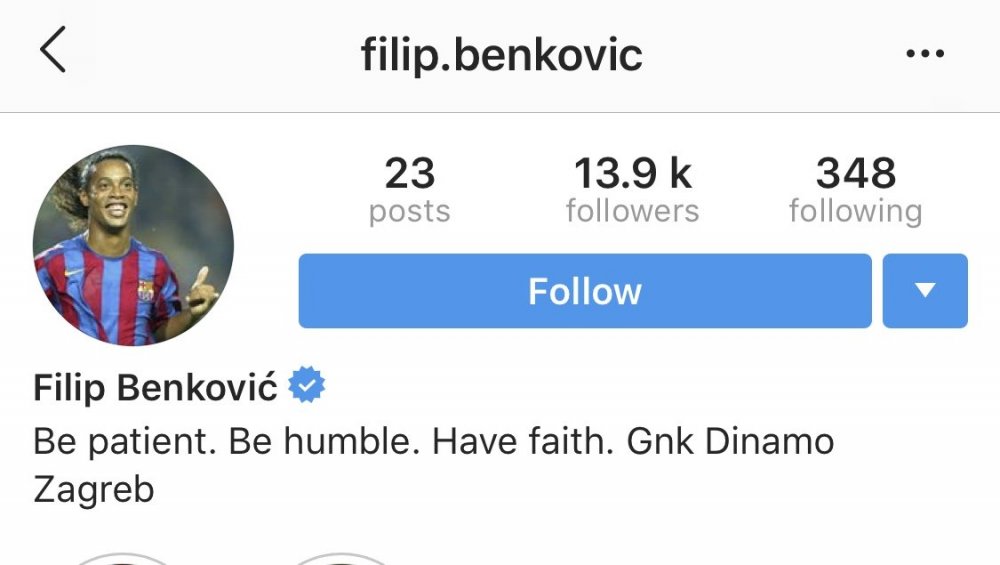Open the three-dot more options menu
Viewport: 1000px width, 565px height.
click(925, 54)
